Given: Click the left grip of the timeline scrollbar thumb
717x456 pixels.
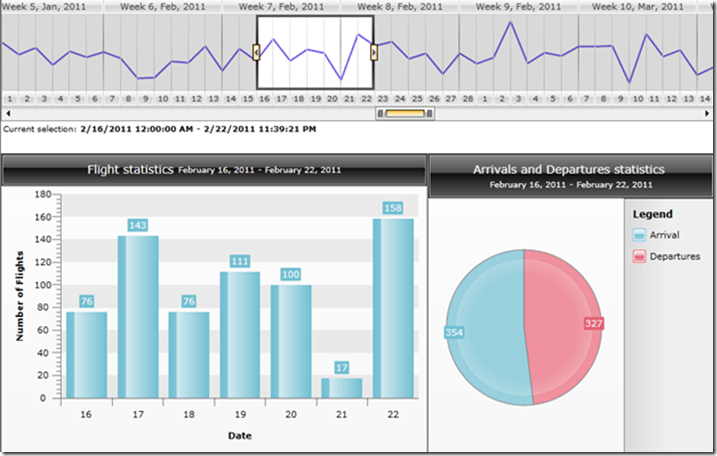Looking at the screenshot, I should click(380, 113).
